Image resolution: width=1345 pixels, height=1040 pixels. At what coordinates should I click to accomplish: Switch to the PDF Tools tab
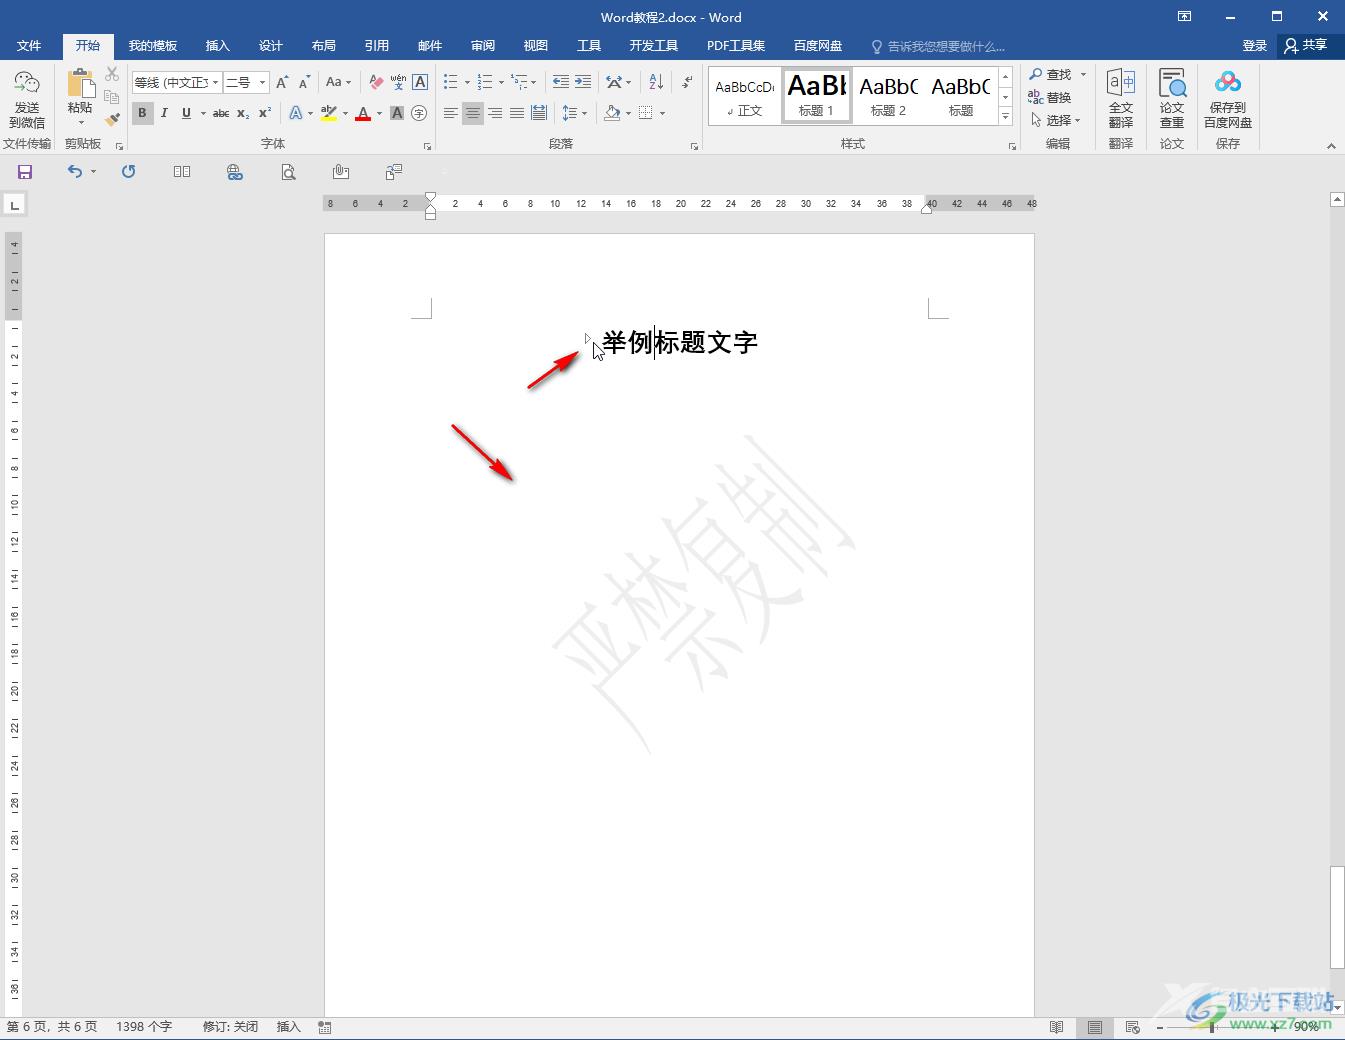click(736, 46)
